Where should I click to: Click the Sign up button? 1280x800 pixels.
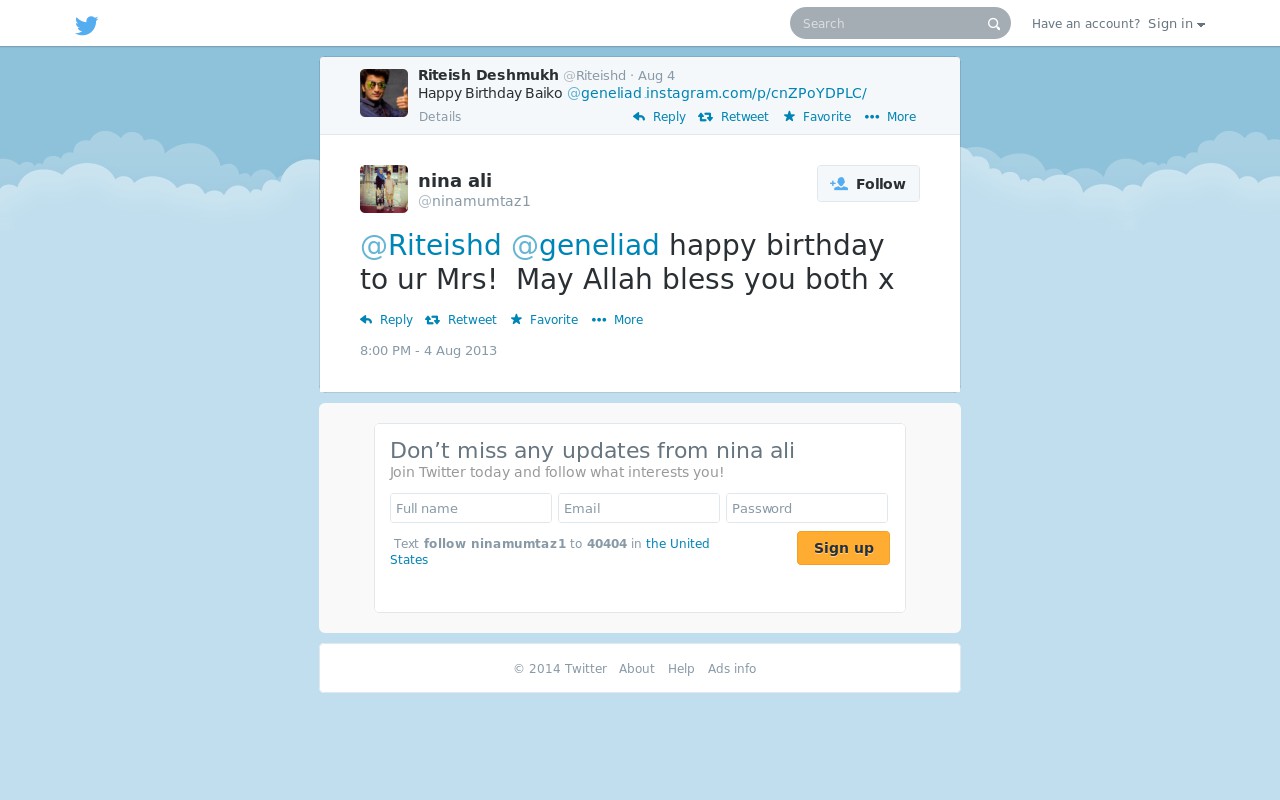(843, 548)
